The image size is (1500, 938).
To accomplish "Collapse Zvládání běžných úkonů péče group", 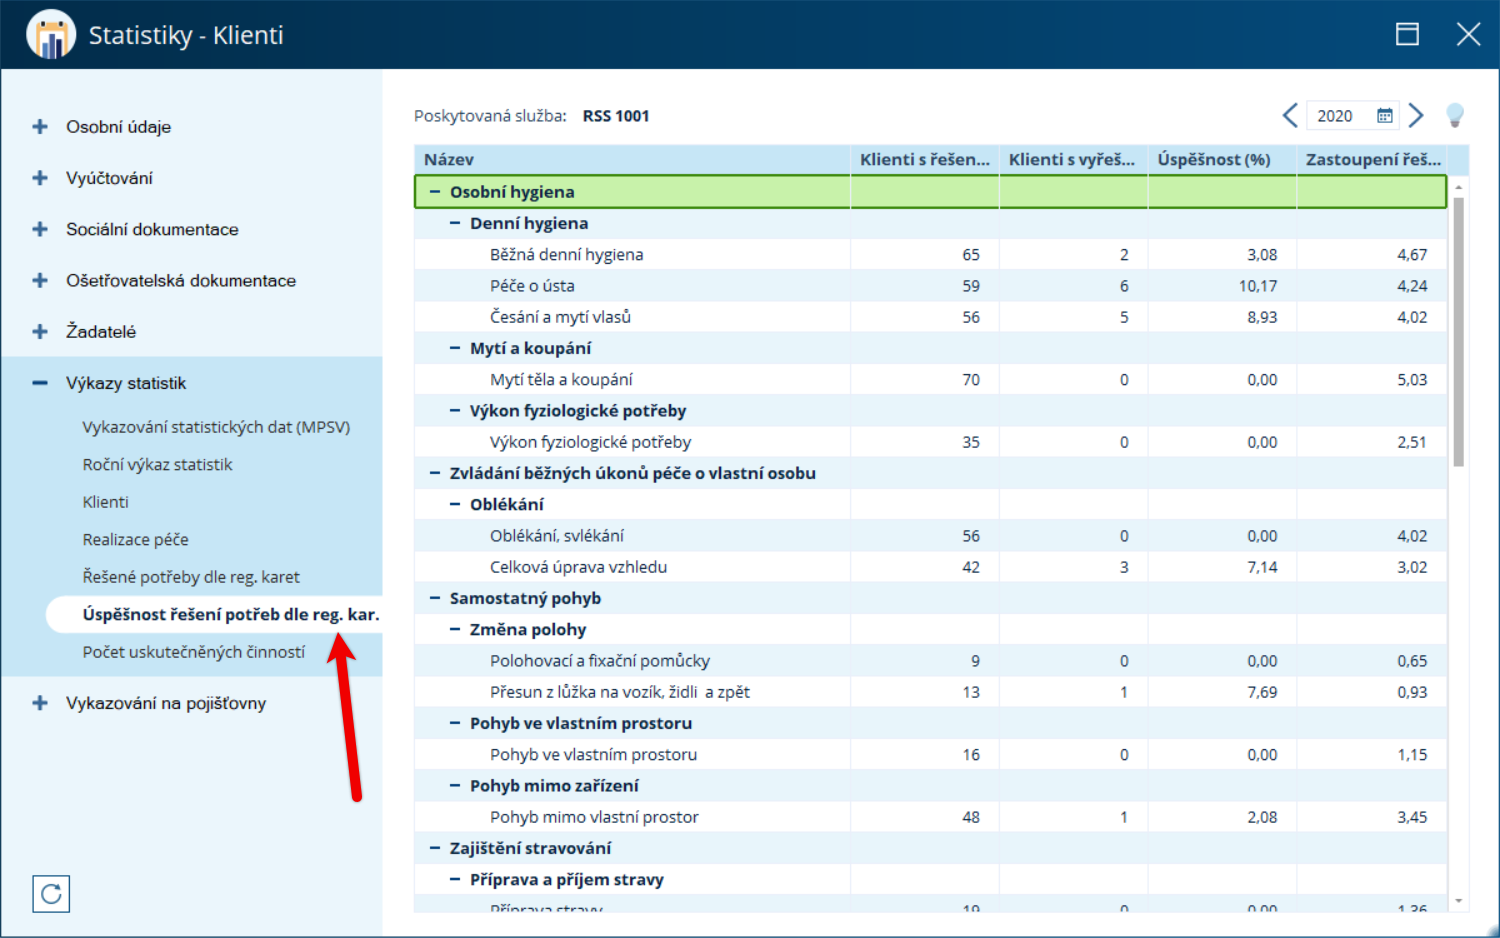I will [435, 473].
